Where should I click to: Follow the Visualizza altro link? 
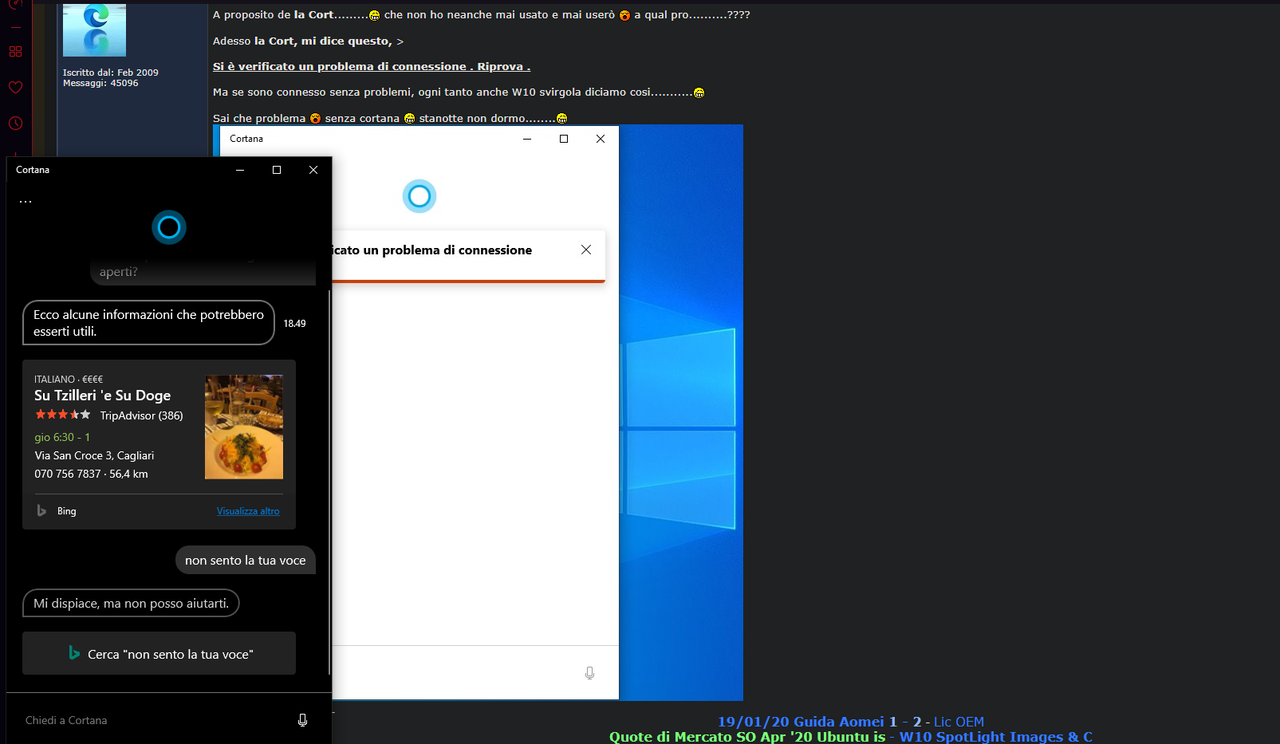(248, 511)
